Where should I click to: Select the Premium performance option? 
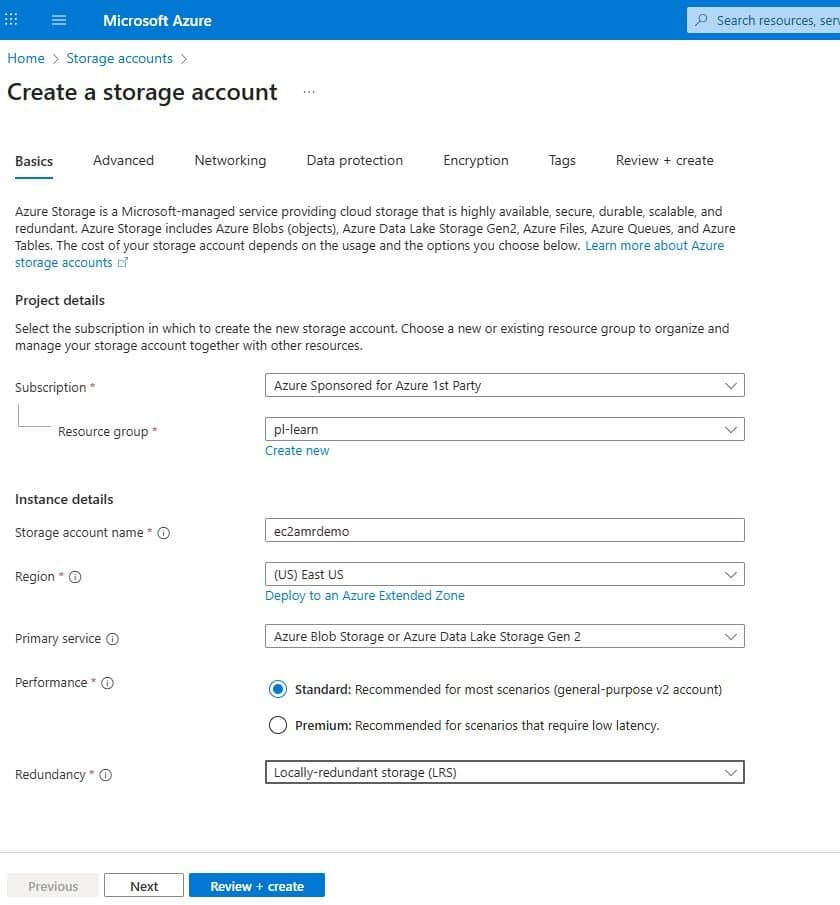278,725
